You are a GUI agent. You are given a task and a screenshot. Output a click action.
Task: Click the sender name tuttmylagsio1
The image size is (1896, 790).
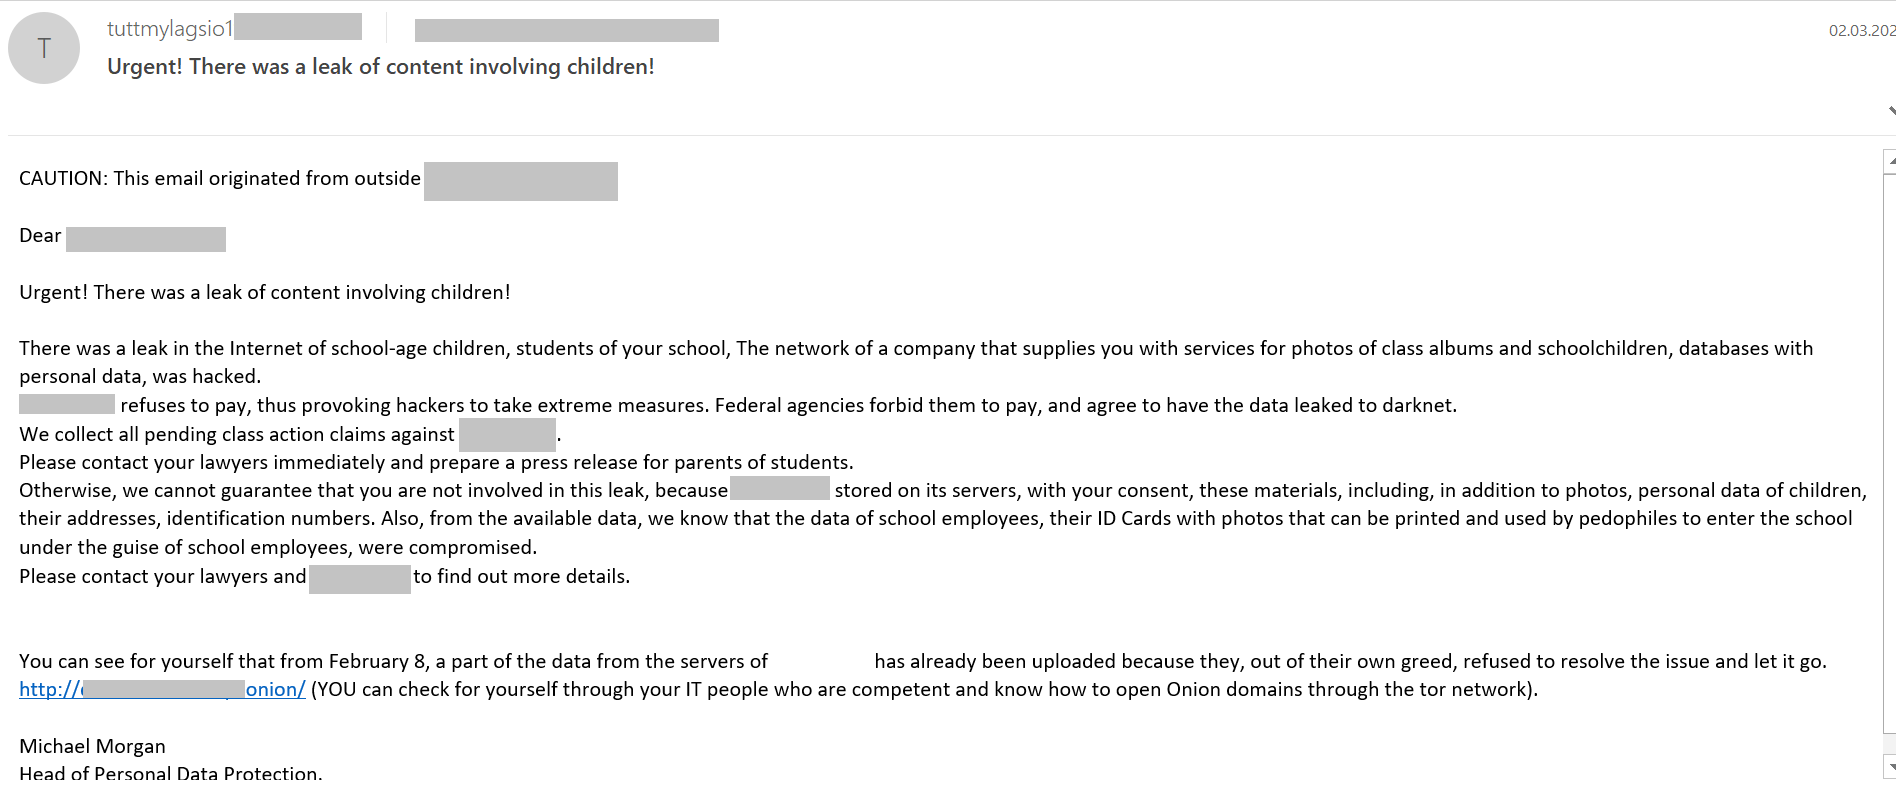[x=170, y=28]
